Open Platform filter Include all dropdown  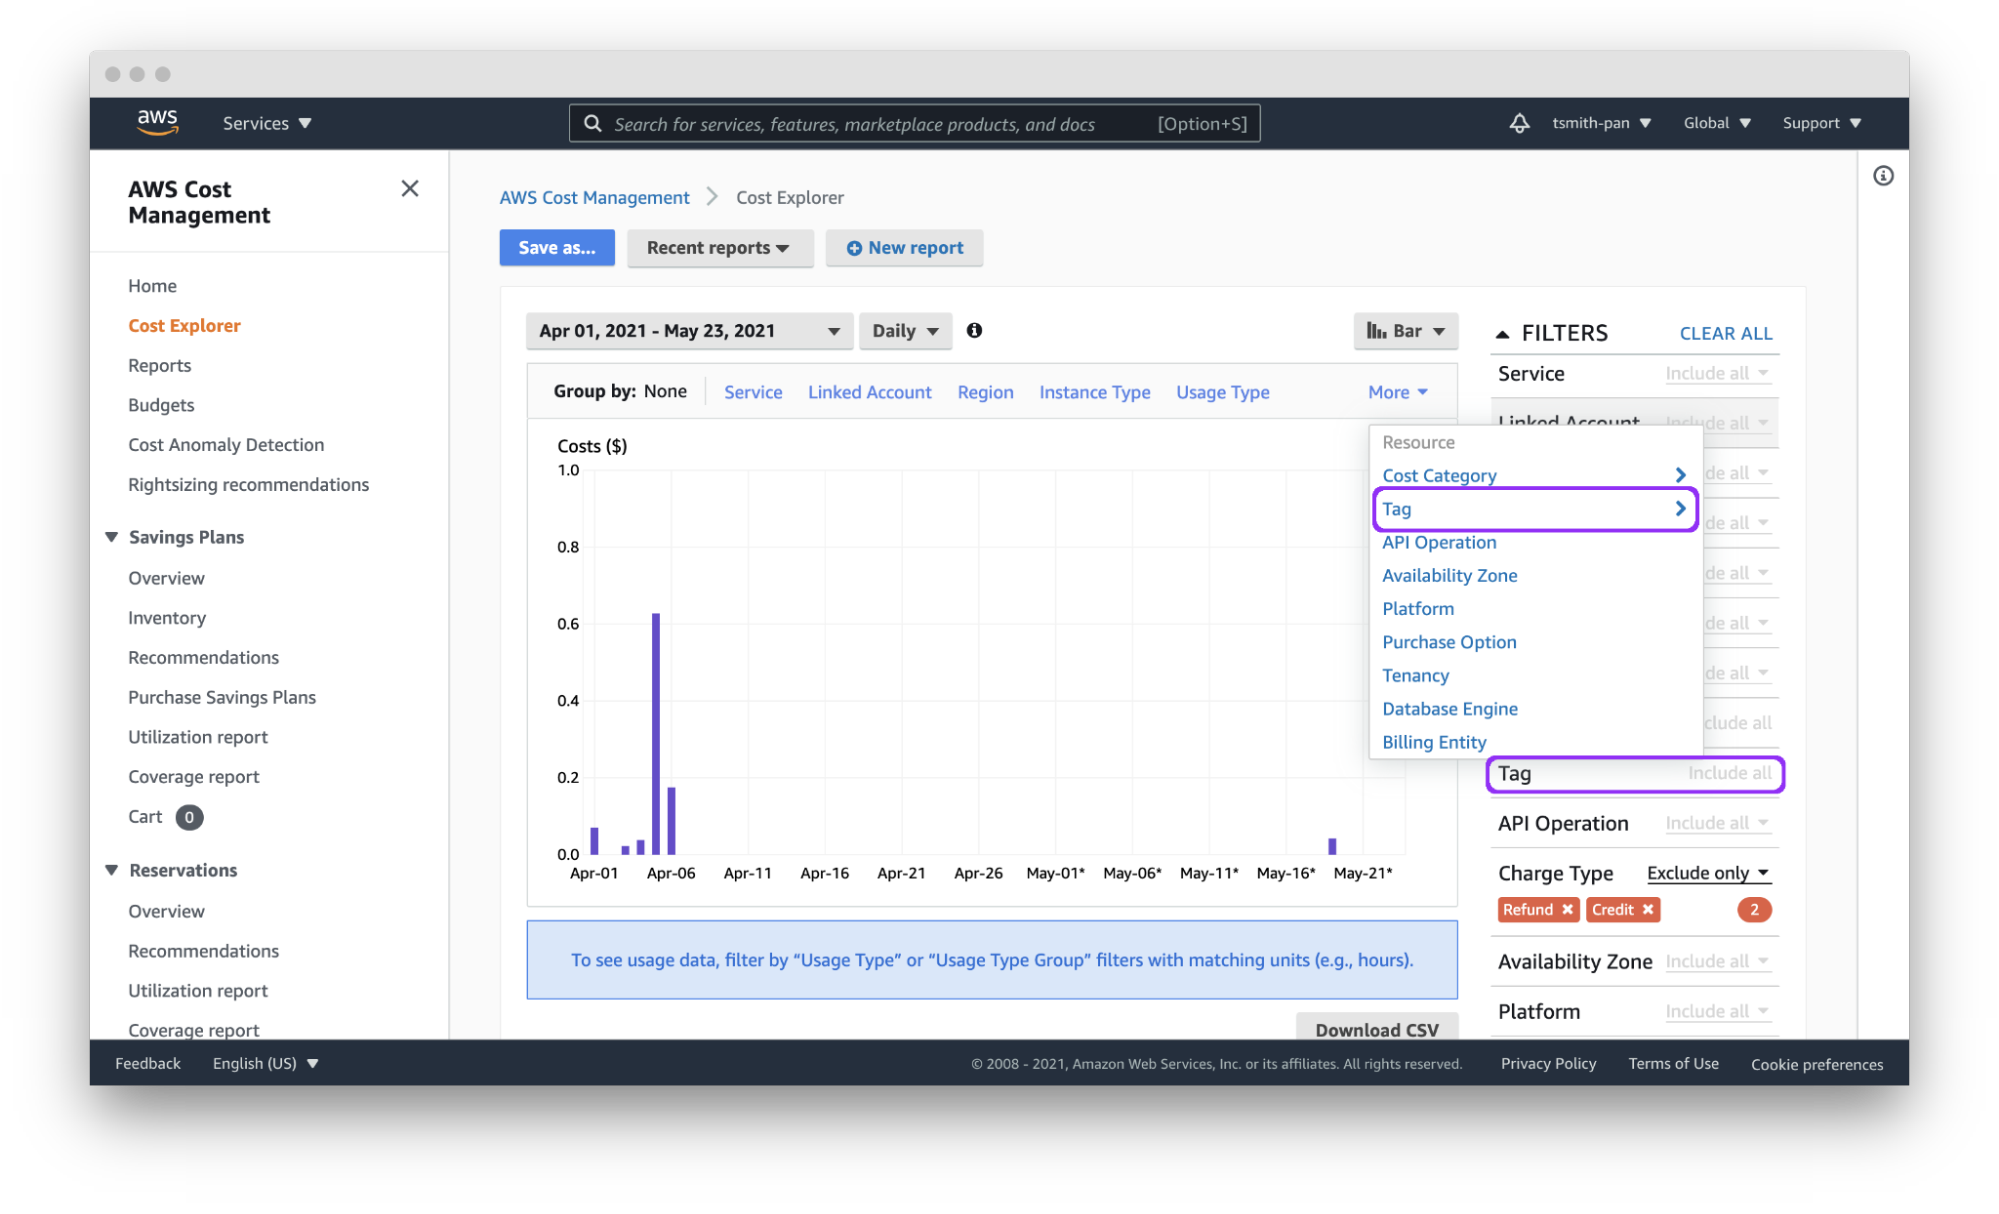pos(1717,1011)
